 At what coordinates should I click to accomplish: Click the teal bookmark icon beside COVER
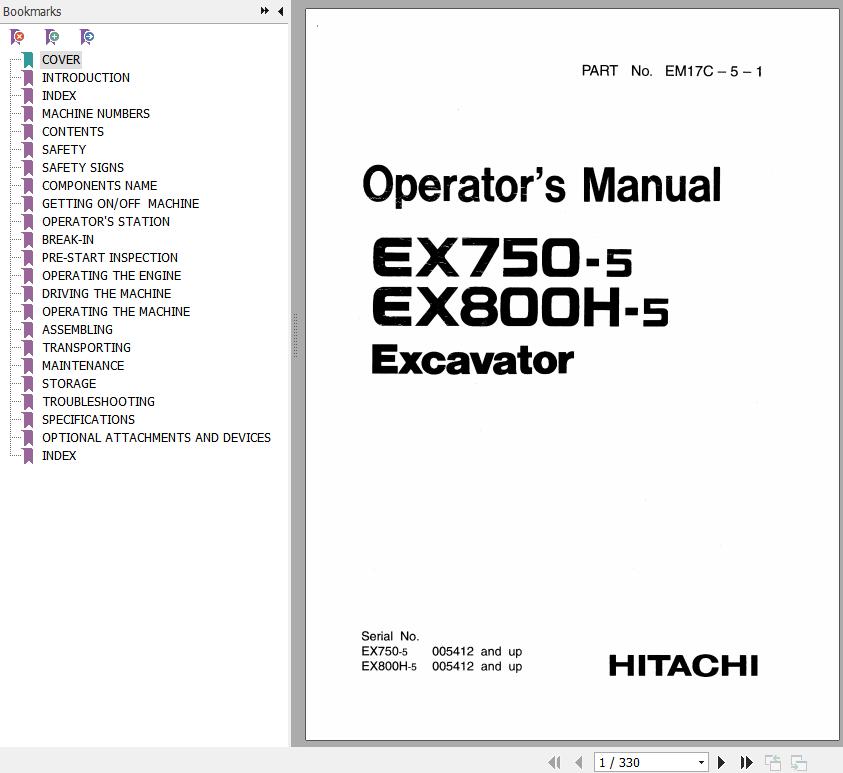pos(28,60)
